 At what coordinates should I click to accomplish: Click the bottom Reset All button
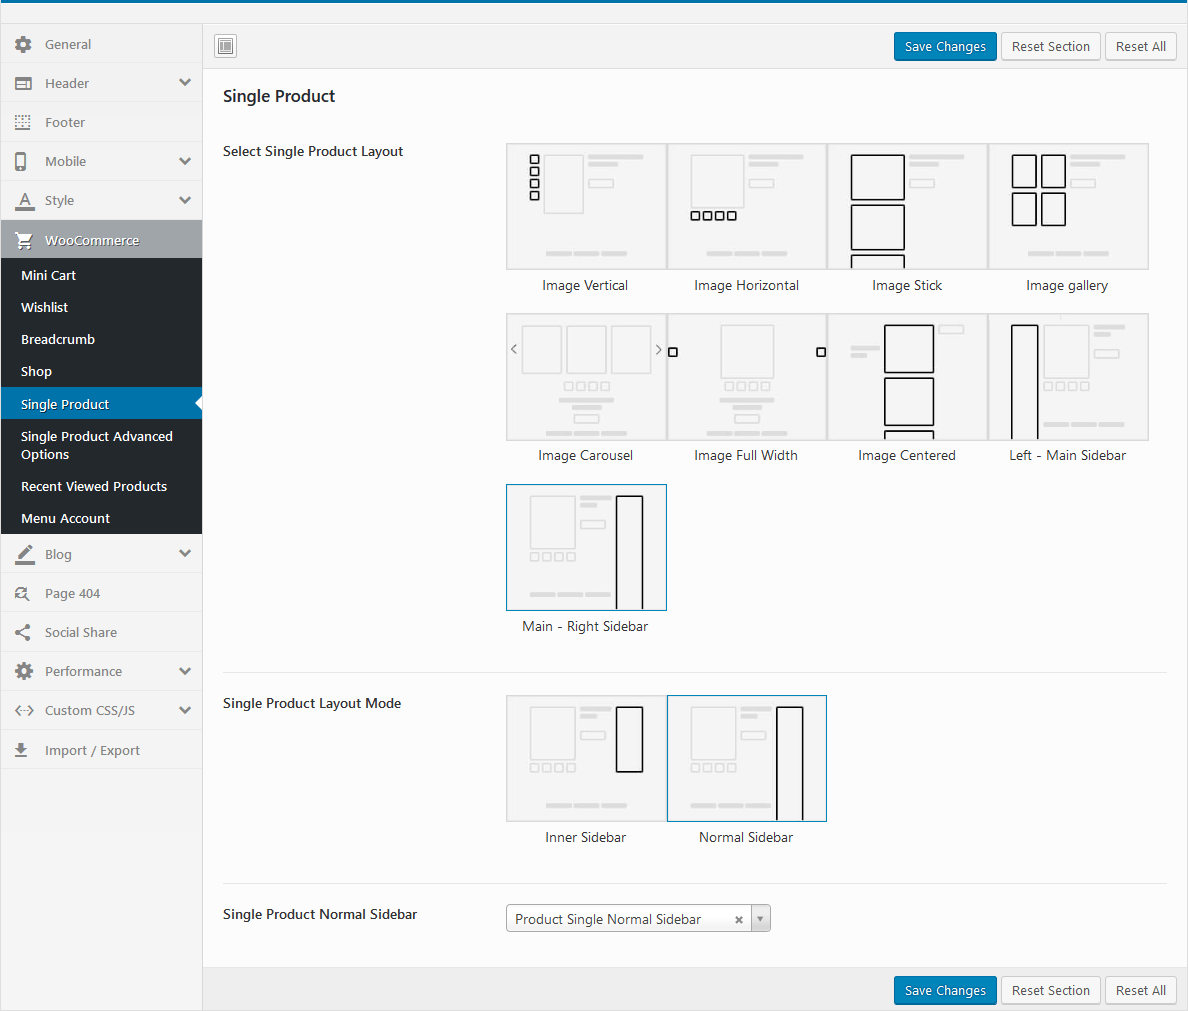point(1140,991)
